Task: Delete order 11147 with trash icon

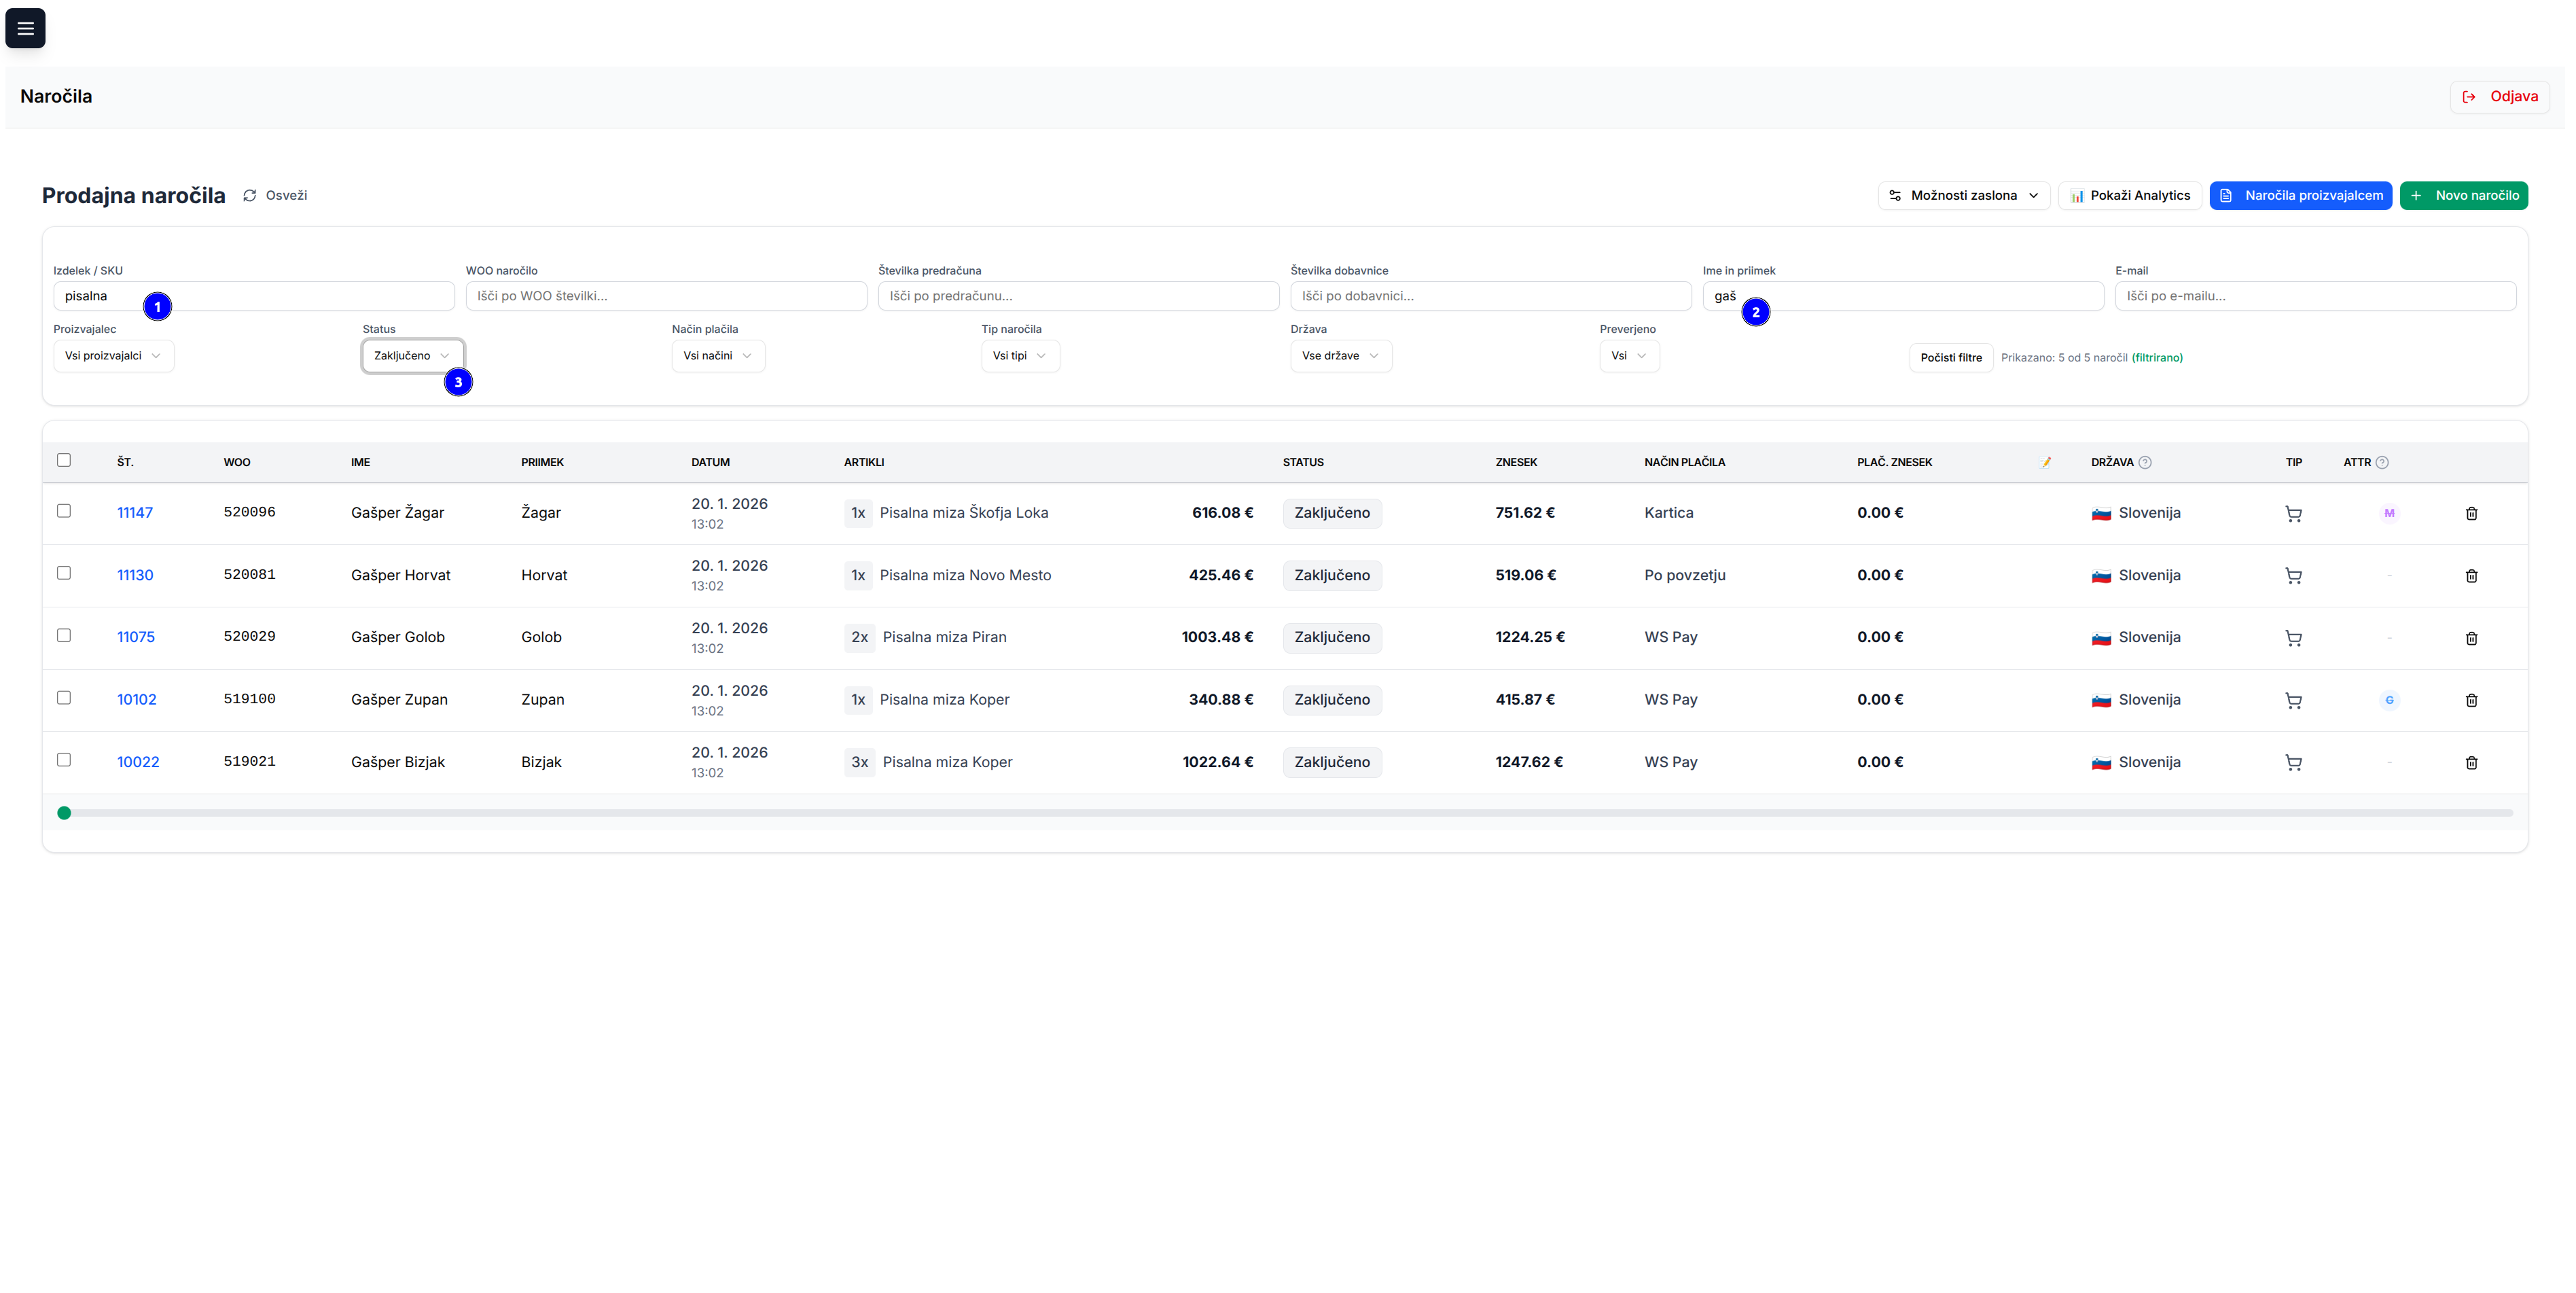Action: [x=2471, y=513]
